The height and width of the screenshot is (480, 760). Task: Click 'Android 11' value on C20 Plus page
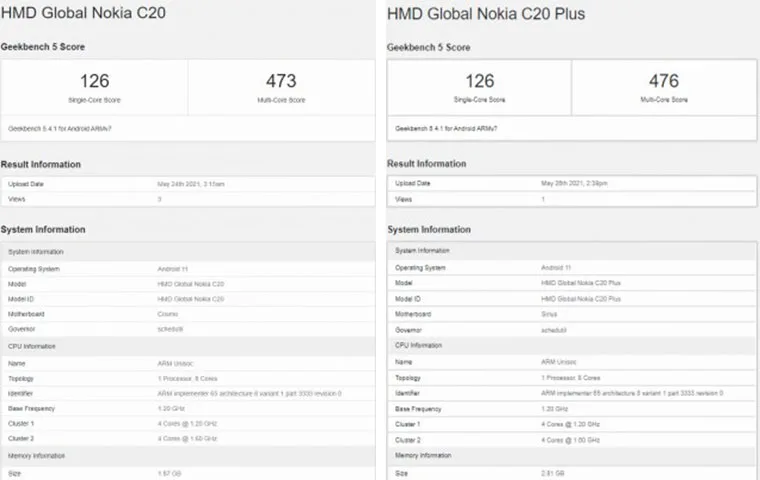(x=556, y=268)
